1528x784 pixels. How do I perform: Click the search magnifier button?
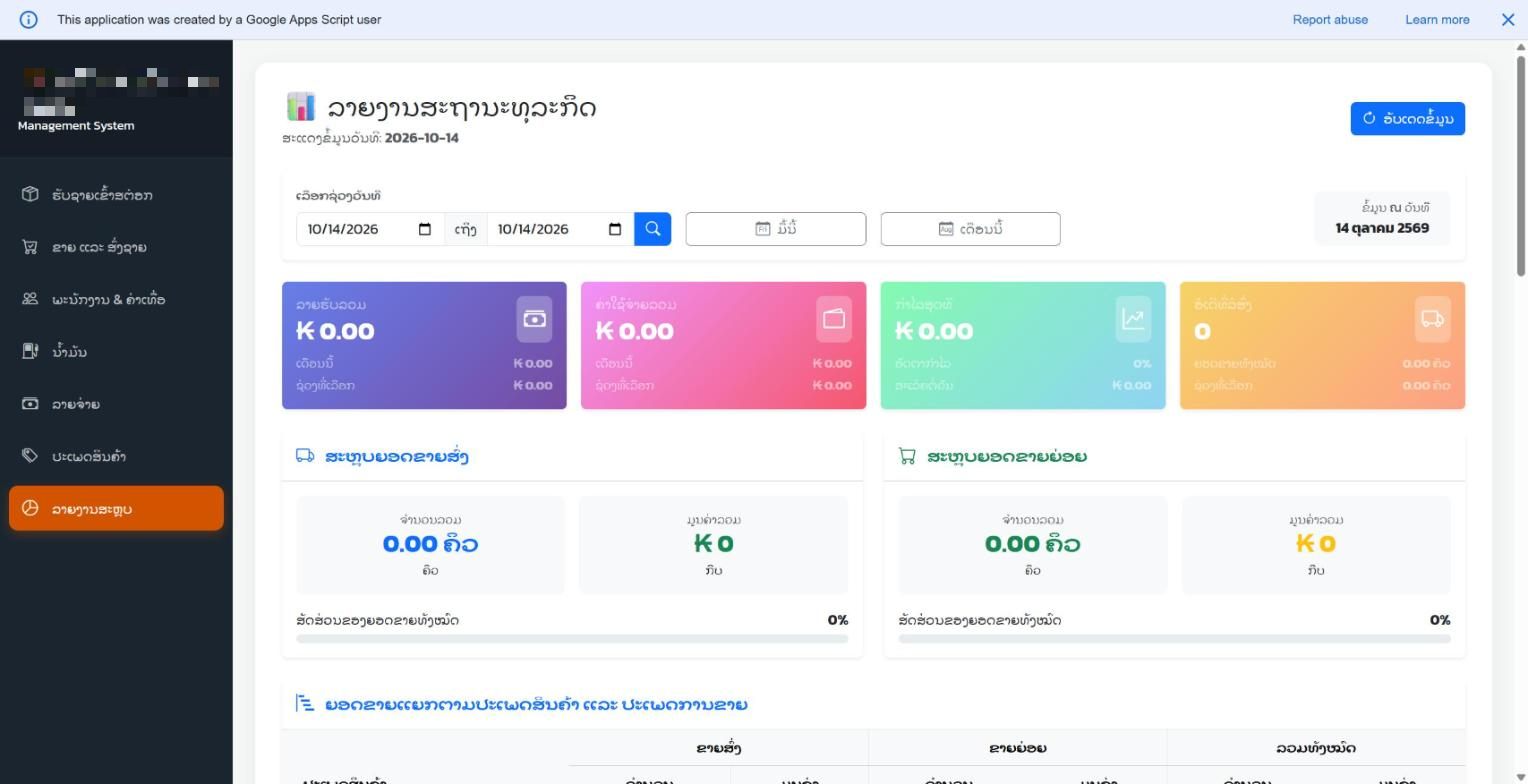[x=652, y=229]
